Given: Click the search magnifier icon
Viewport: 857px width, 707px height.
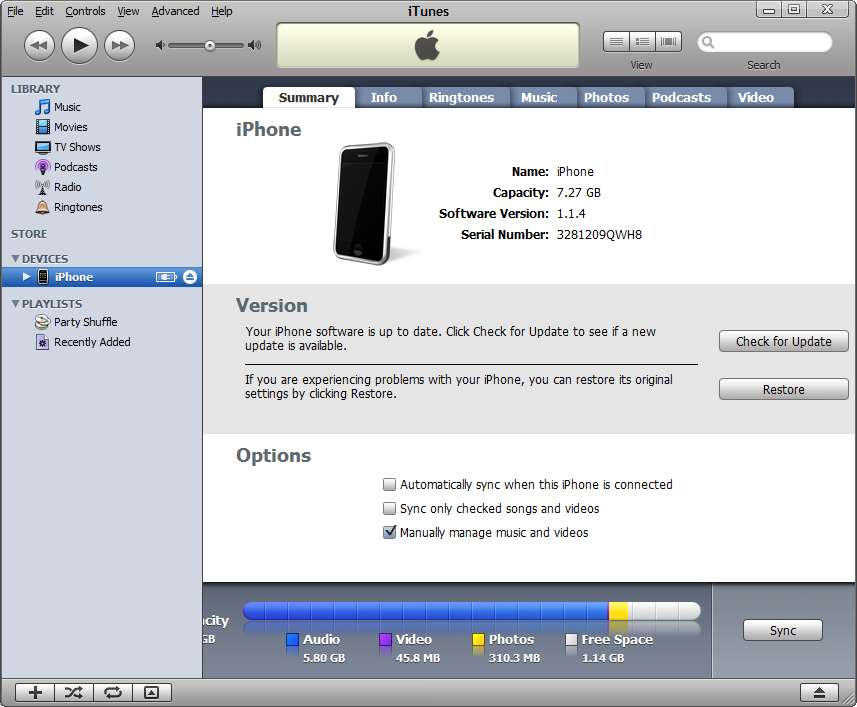Looking at the screenshot, I should [x=708, y=42].
